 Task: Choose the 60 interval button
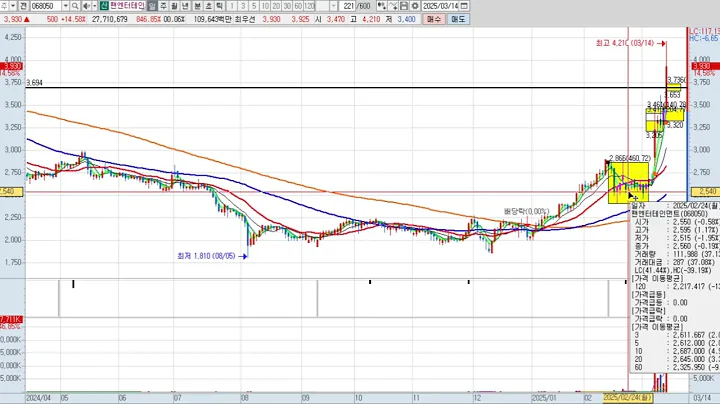coord(298,6)
